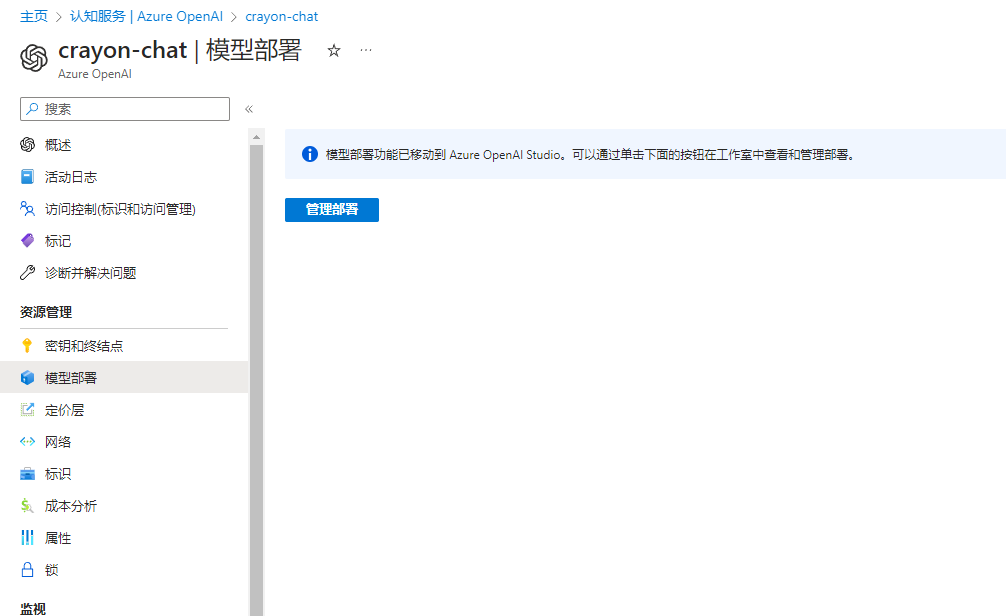Click the 属性 properties bars icon
1006x616 pixels.
[27, 538]
